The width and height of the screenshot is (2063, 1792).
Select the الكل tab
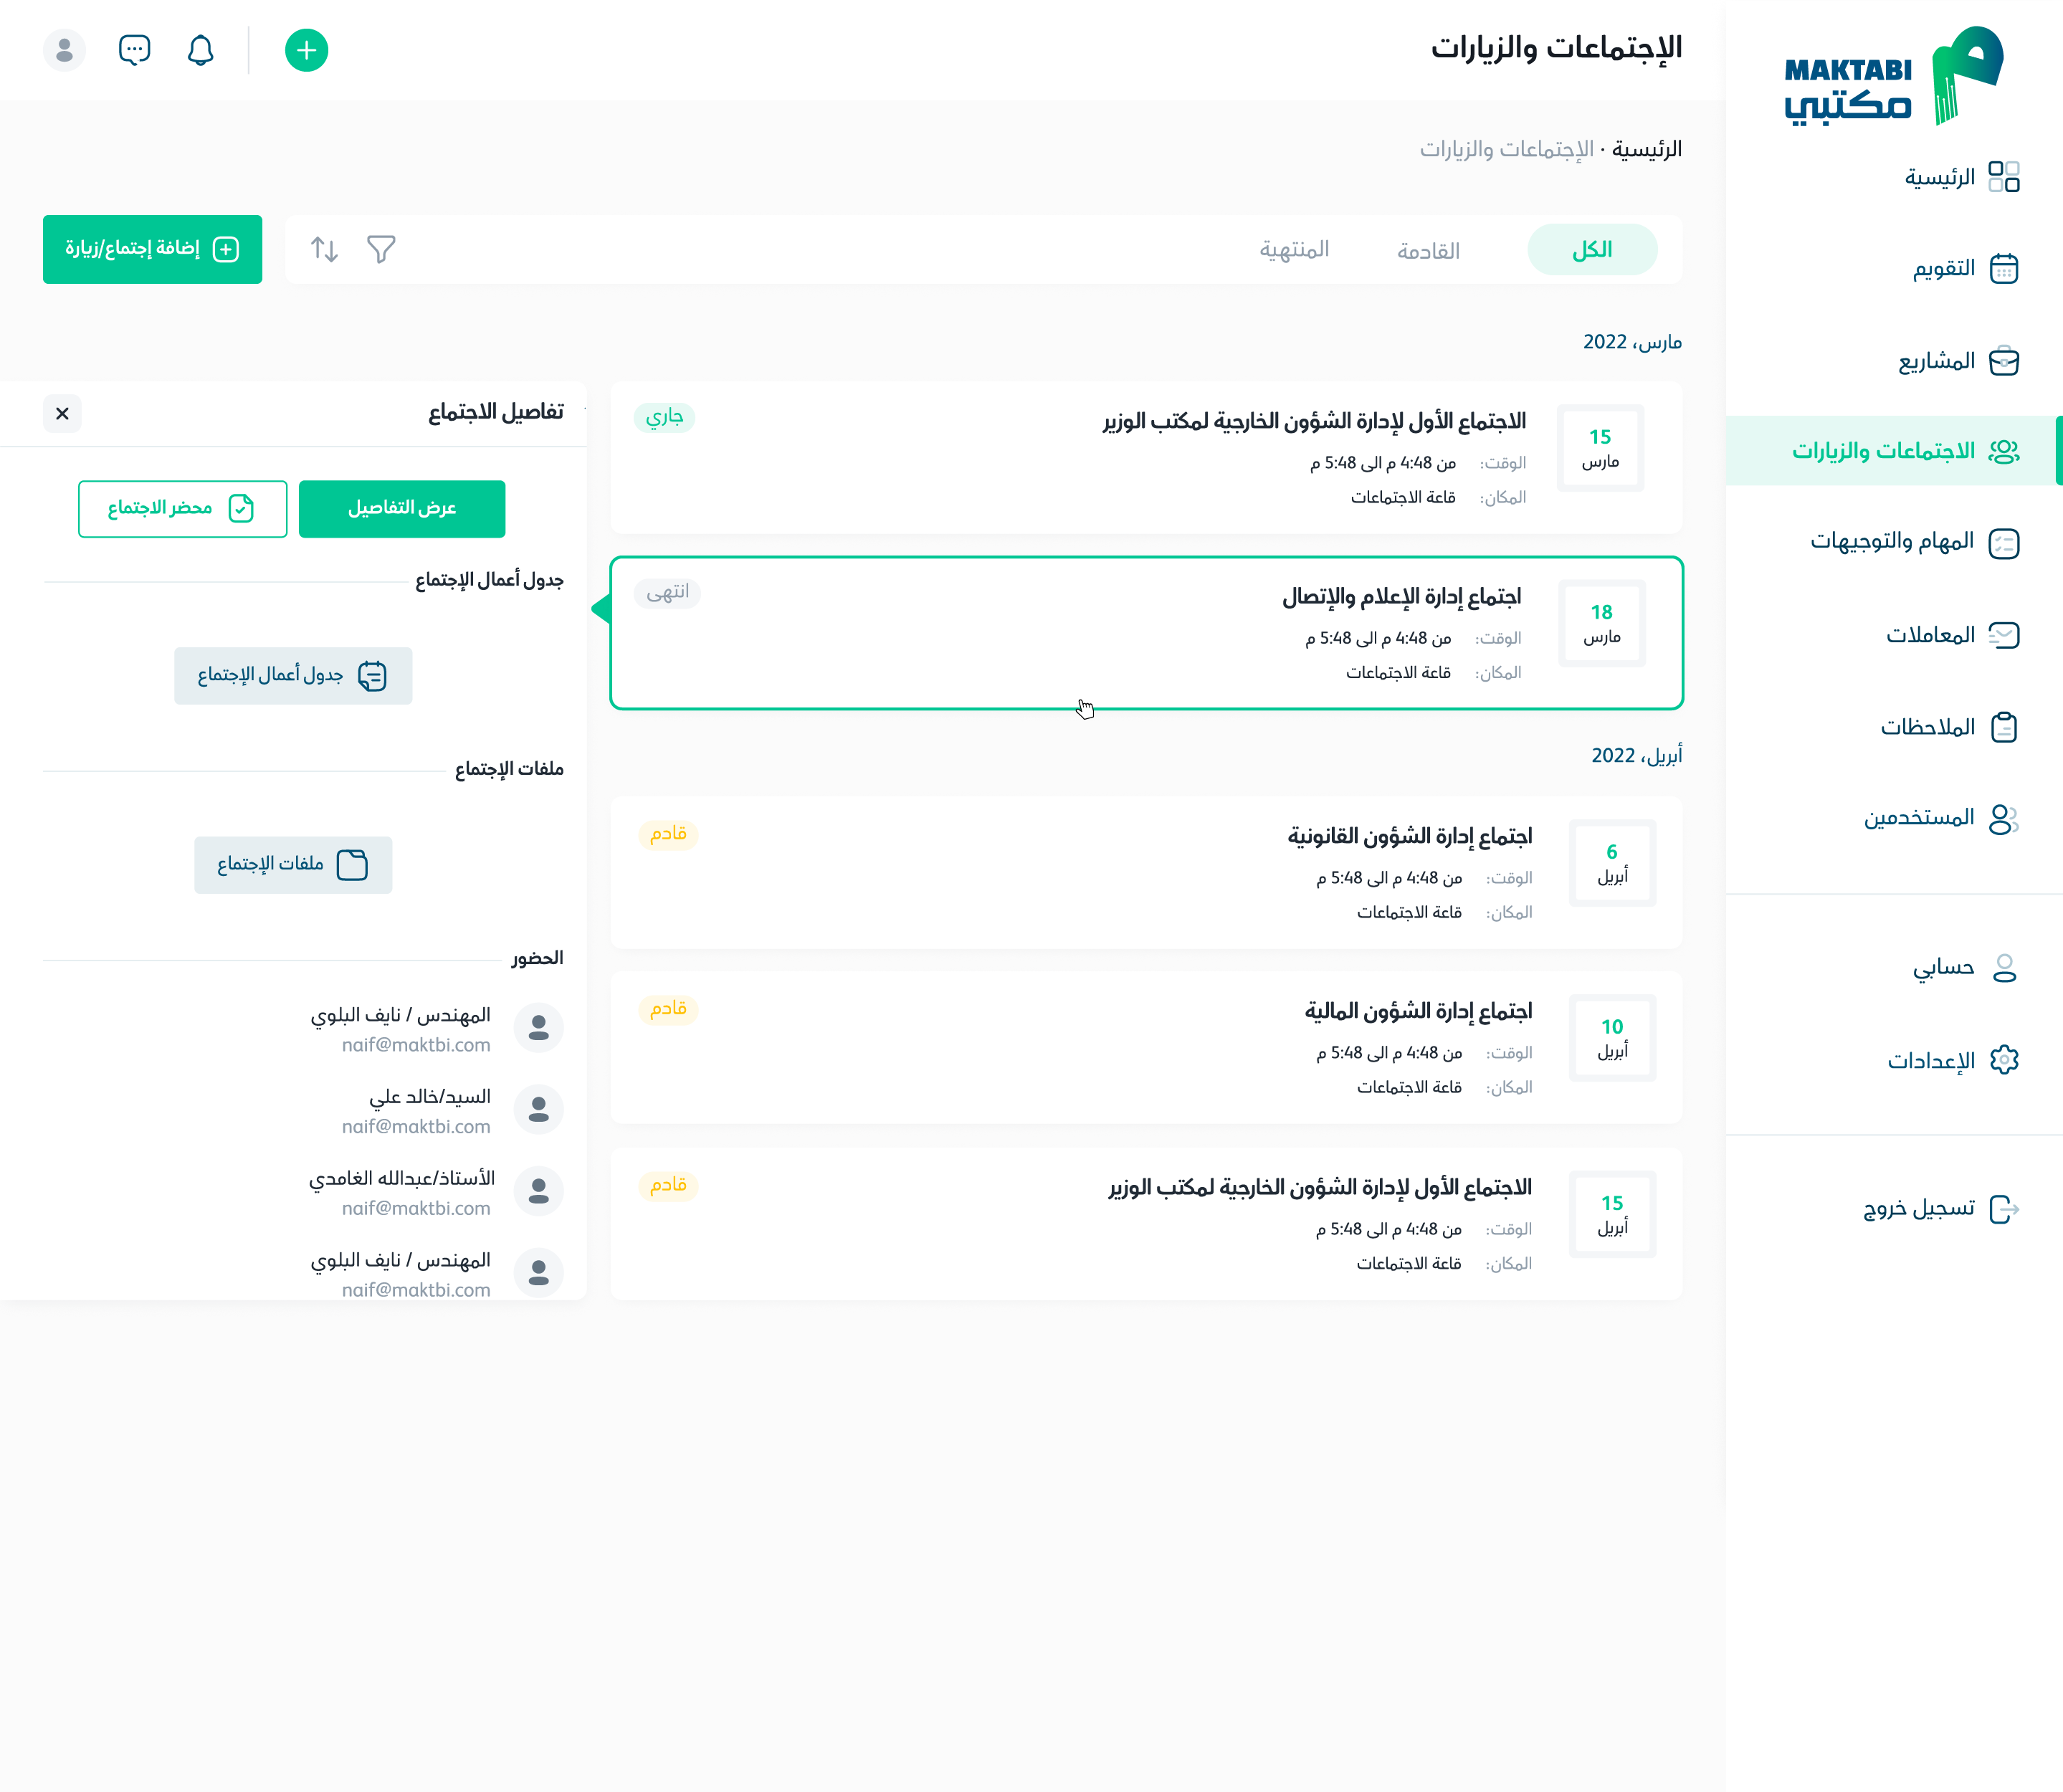point(1592,250)
